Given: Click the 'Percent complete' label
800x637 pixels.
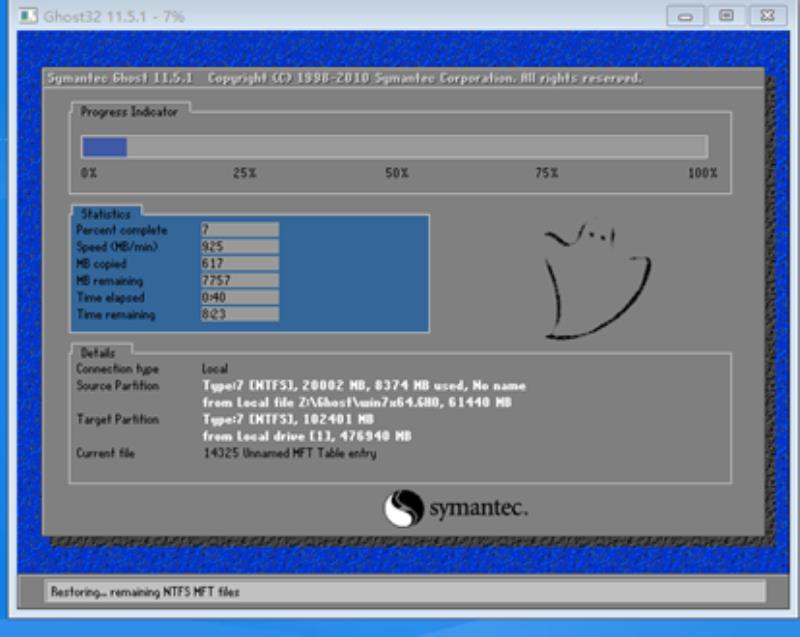Looking at the screenshot, I should point(121,230).
